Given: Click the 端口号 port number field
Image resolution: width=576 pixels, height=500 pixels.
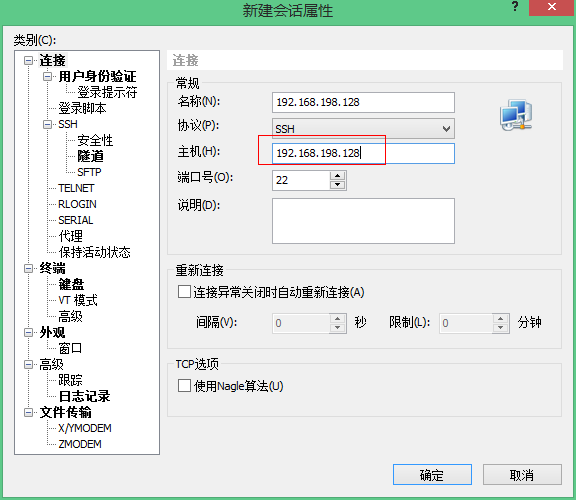Looking at the screenshot, I should click(301, 180).
